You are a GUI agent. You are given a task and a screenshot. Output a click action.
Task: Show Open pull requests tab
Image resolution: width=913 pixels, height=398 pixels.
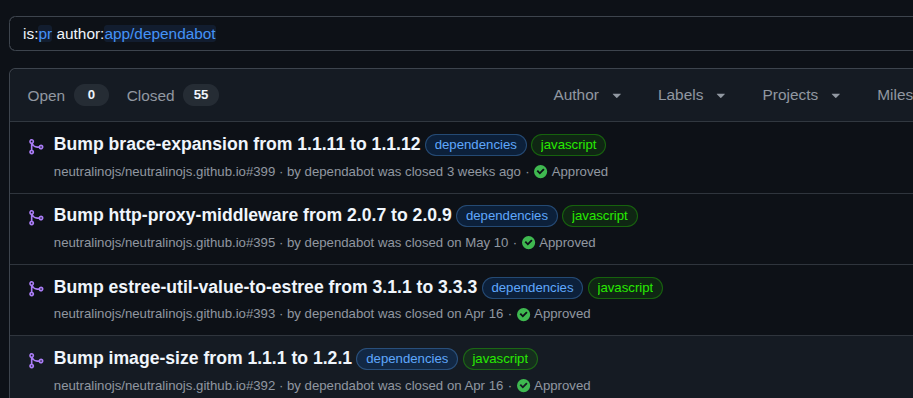coord(68,95)
